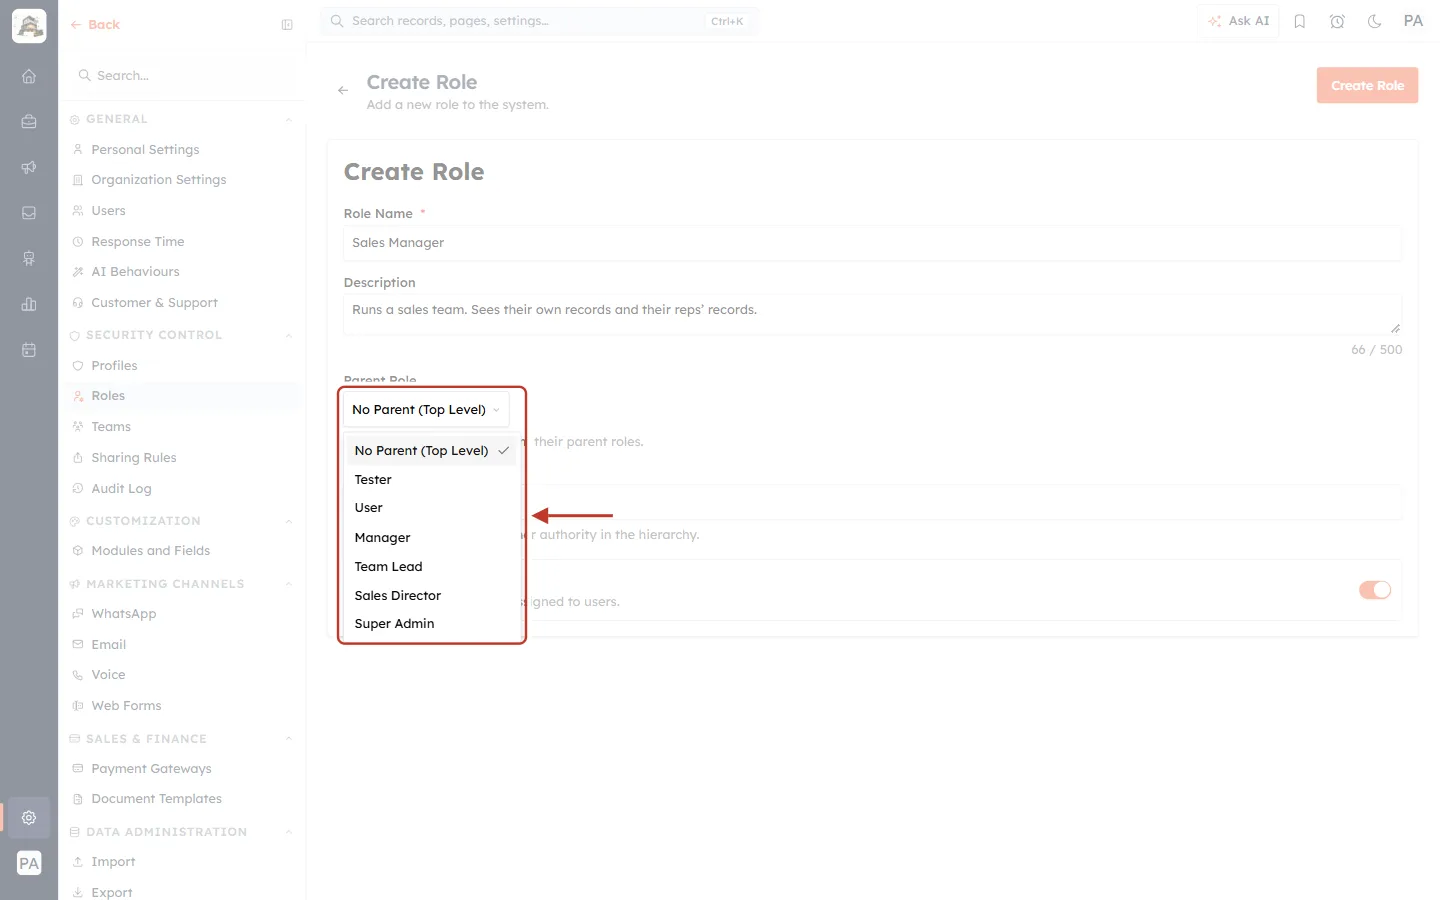The height and width of the screenshot is (900, 1440).
Task: Open the briefcase icon in left rail
Action: (x=29, y=121)
